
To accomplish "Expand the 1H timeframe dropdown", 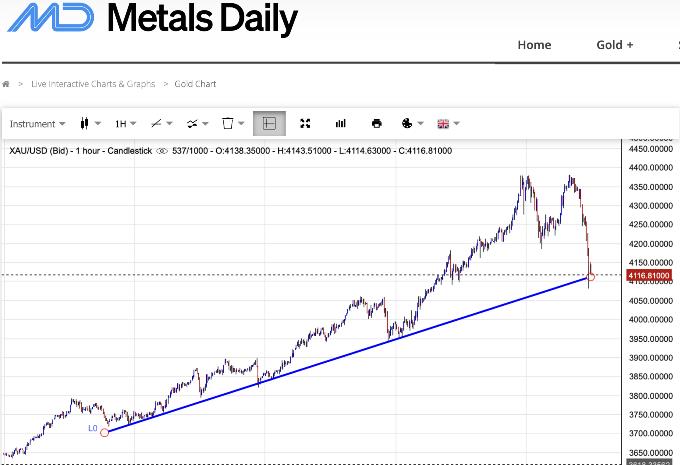I will click(125, 124).
